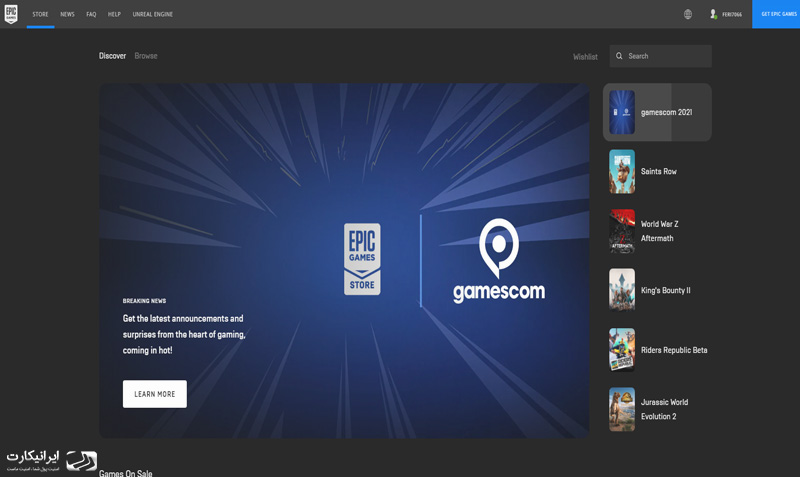Viewport: 800px width, 477px height.
Task: Select the King's Bounty II cover thumbnail
Action: [622, 290]
